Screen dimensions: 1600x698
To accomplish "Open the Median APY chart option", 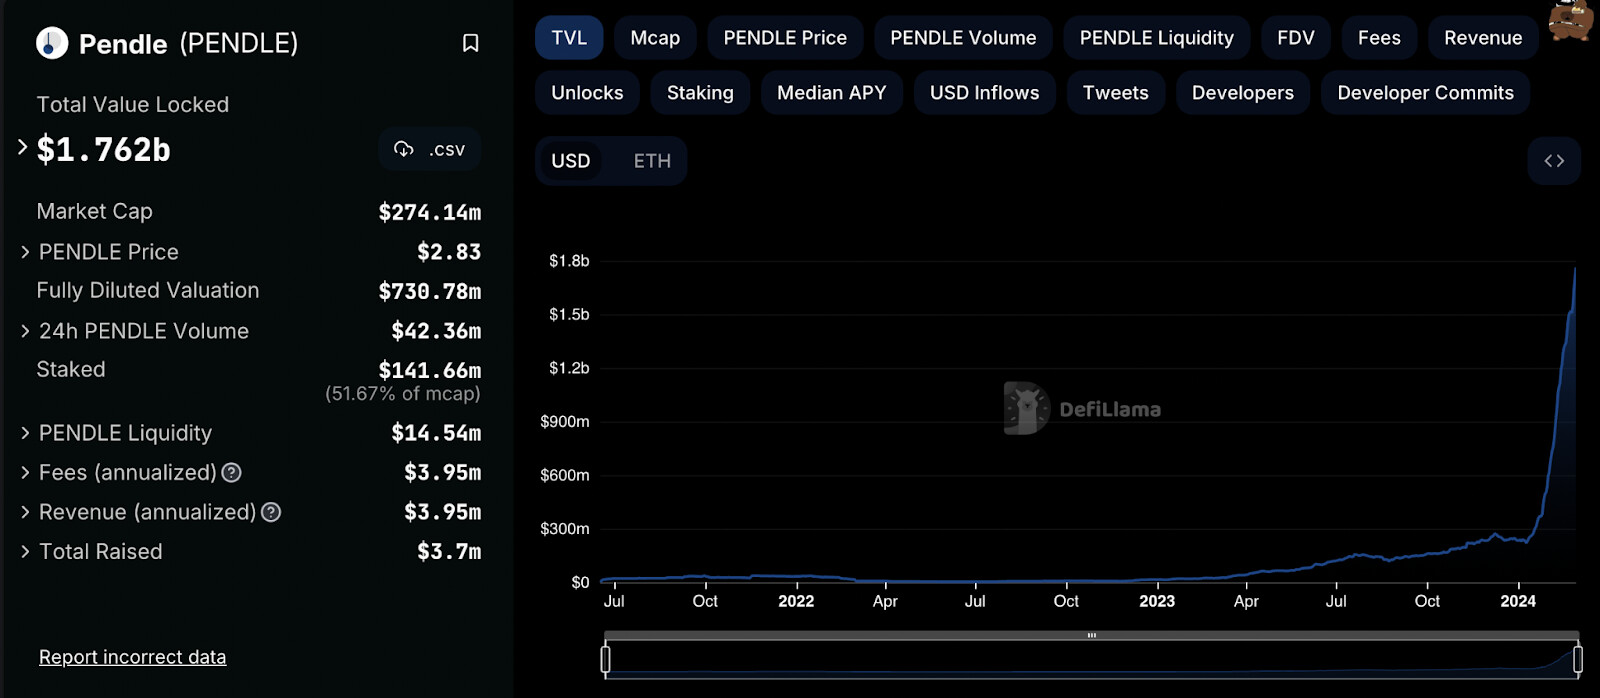I will tap(831, 93).
